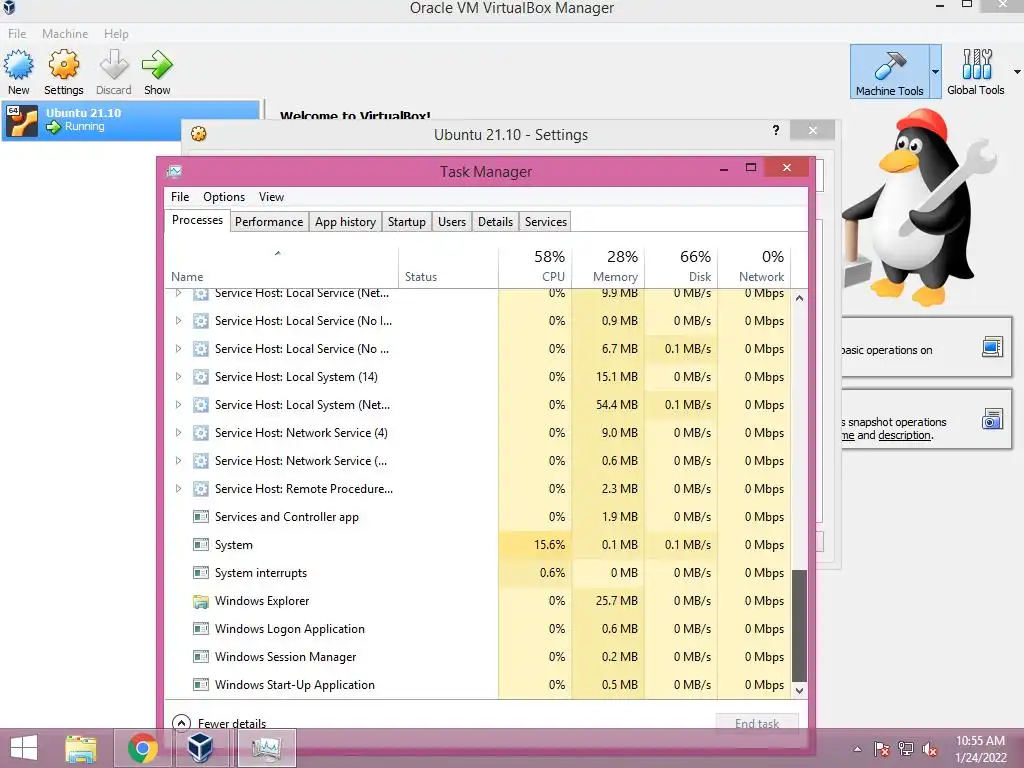Viewport: 1024px width, 768px height.
Task: Click the Windows Logon Application icon
Action: (x=200, y=629)
